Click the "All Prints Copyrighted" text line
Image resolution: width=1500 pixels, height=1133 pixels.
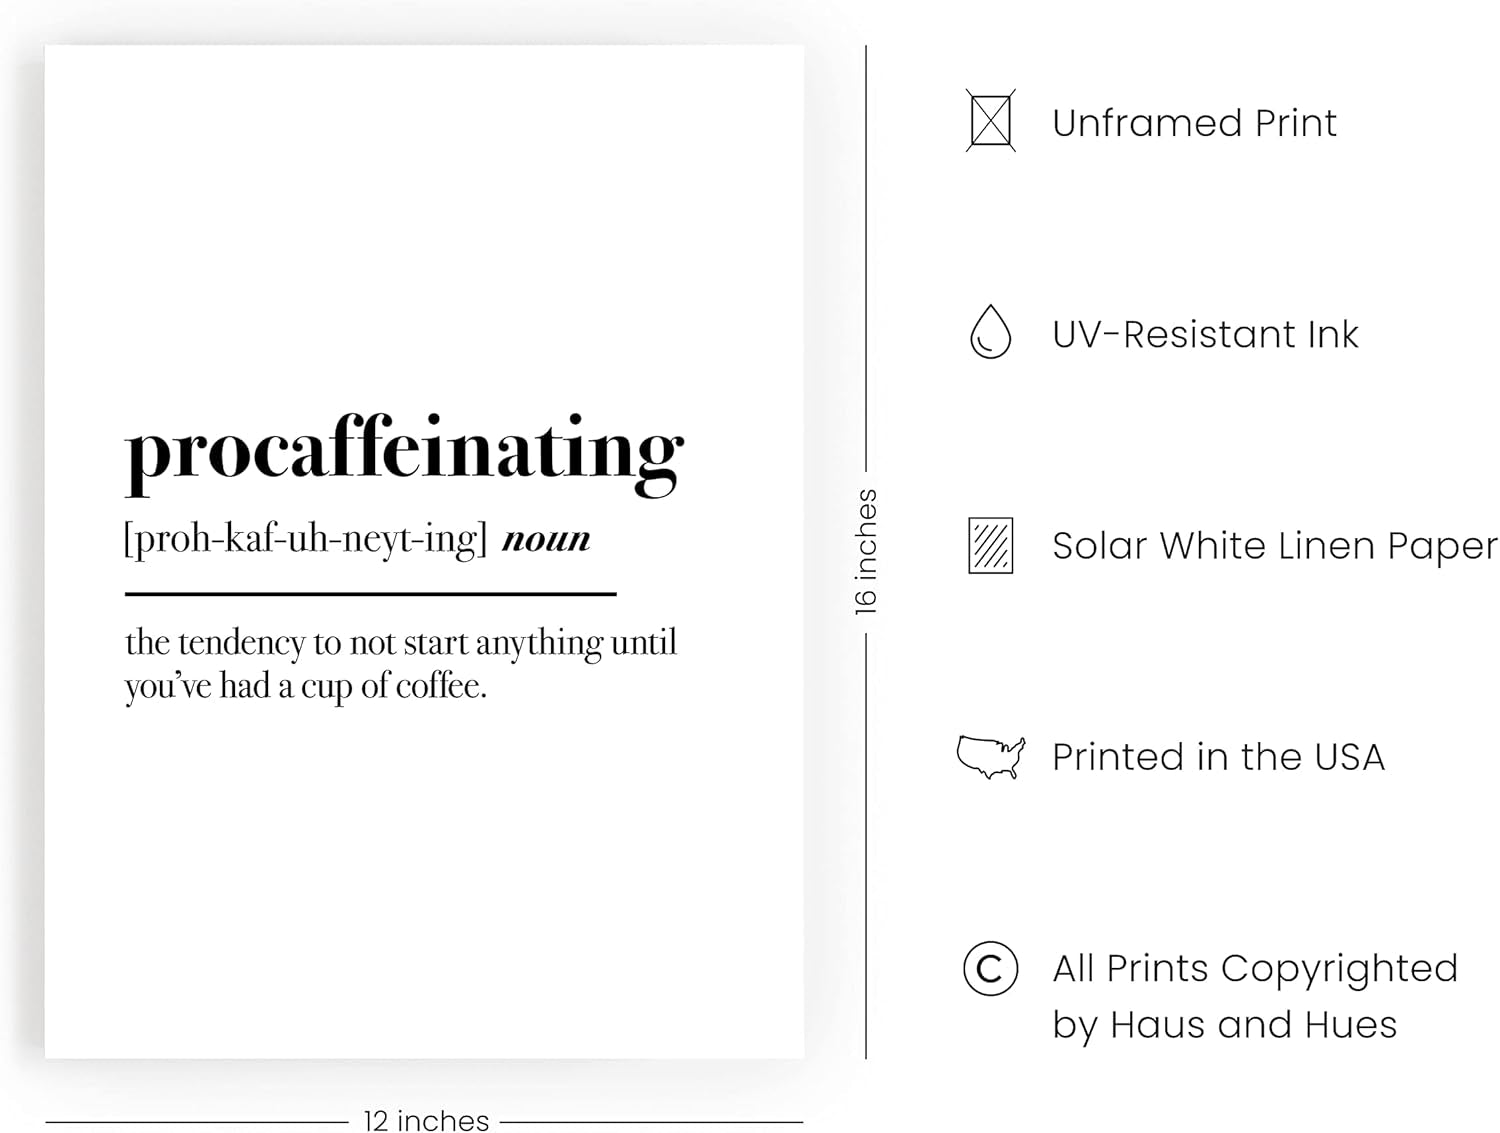click(x=1255, y=968)
